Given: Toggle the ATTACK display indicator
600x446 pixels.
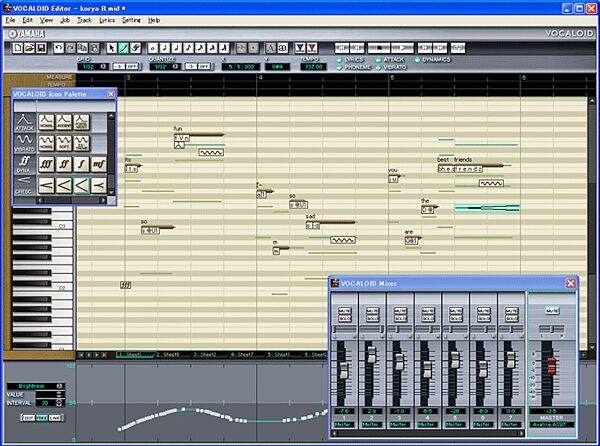Looking at the screenshot, I should pos(378,60).
